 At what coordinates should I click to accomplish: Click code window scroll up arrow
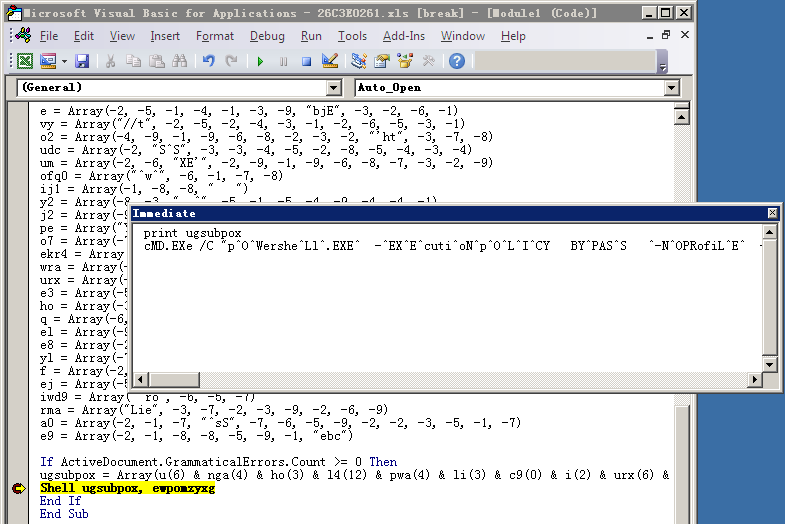(682, 117)
